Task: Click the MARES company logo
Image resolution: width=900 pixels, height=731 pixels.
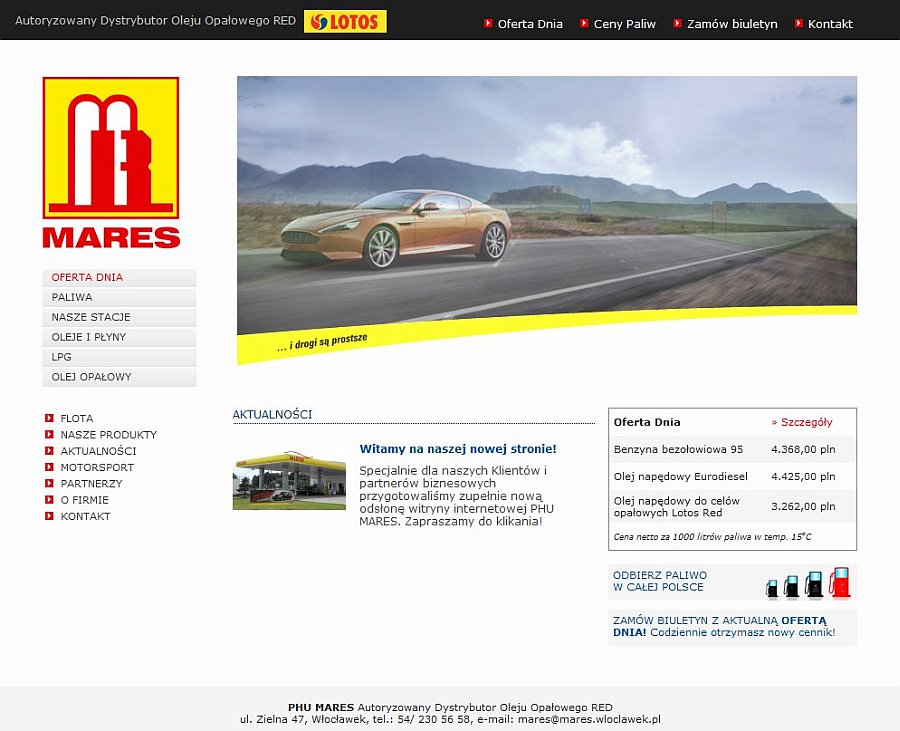Action: 111,162
